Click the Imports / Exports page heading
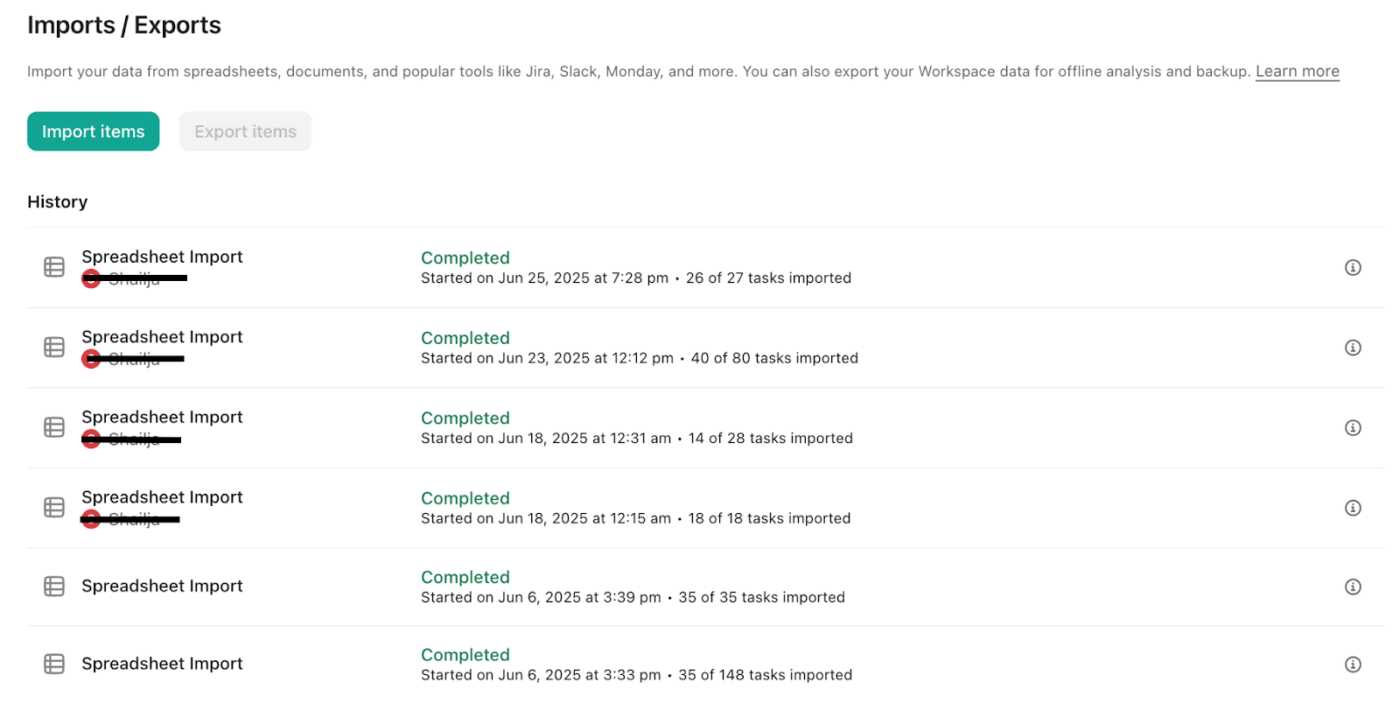The height and width of the screenshot is (703, 1400). 124,25
